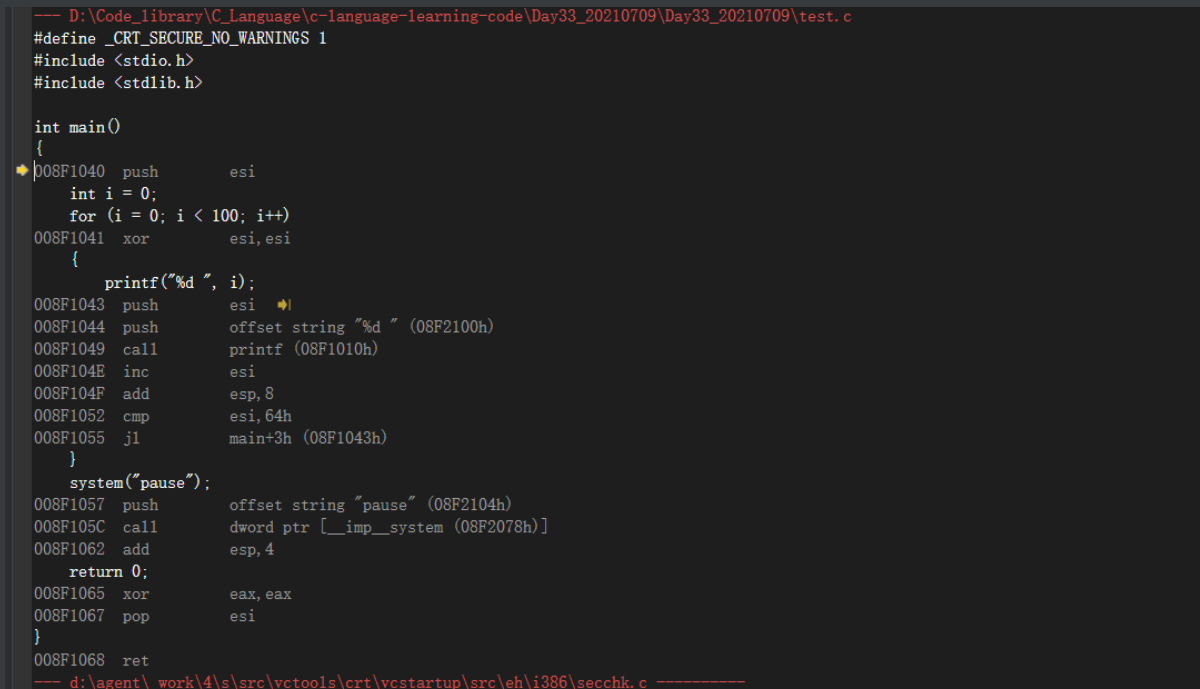Click the xor eax,eax instruction at 008F1065

162,594
